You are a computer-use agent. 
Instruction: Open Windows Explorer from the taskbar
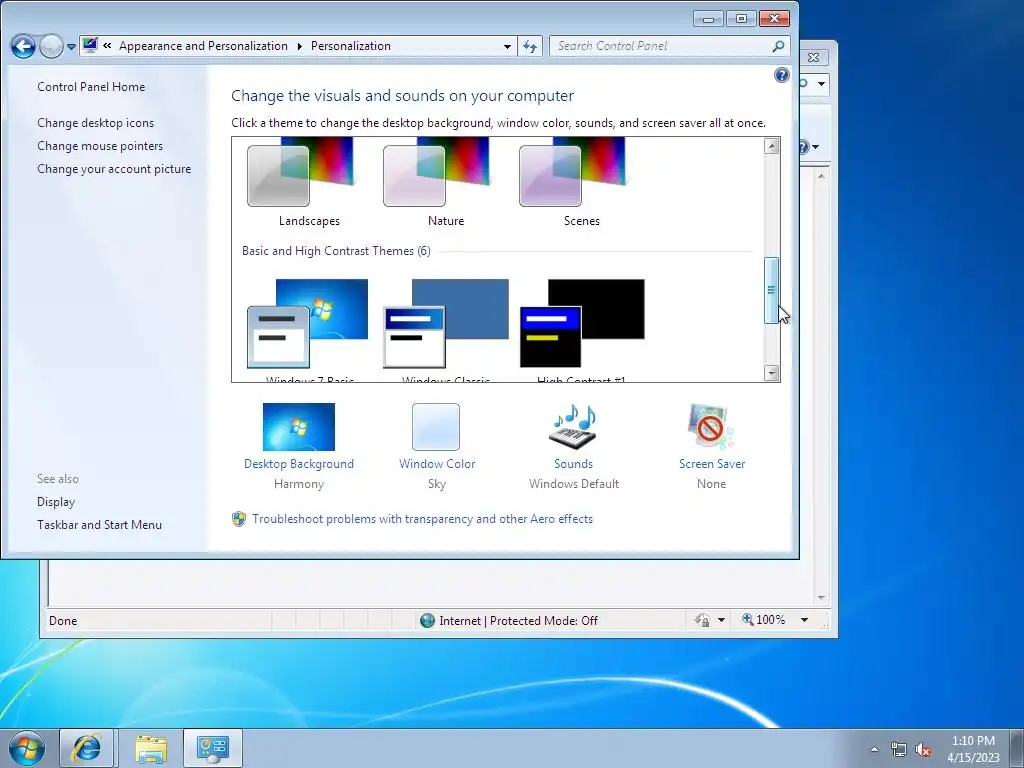click(x=151, y=748)
